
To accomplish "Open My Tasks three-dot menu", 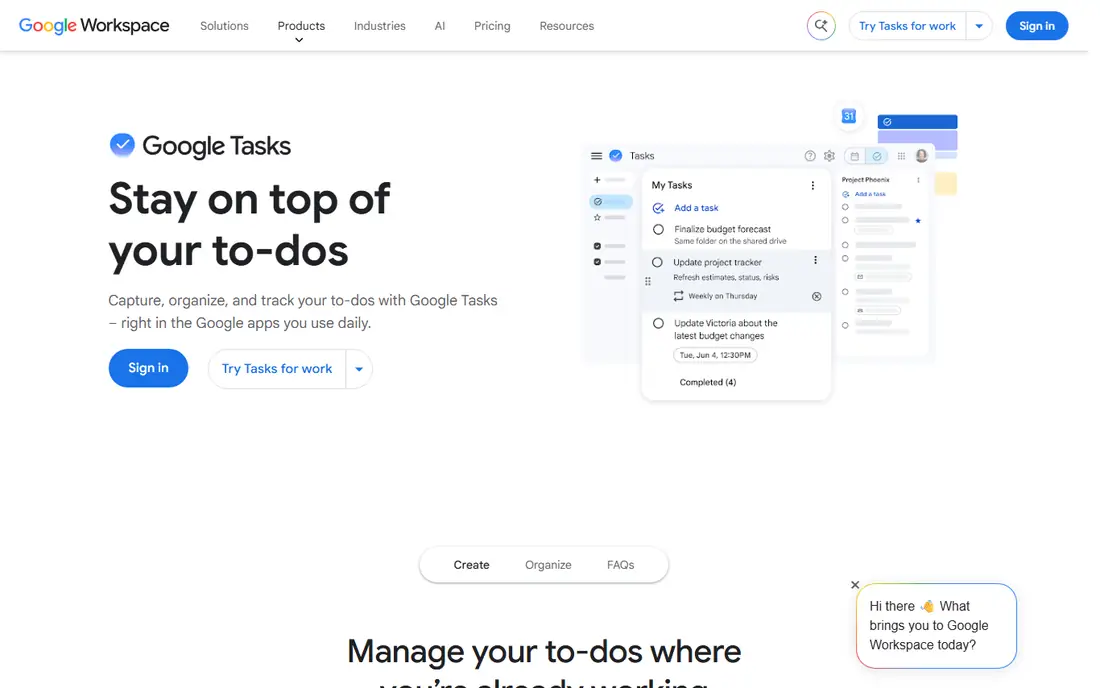I will (812, 185).
